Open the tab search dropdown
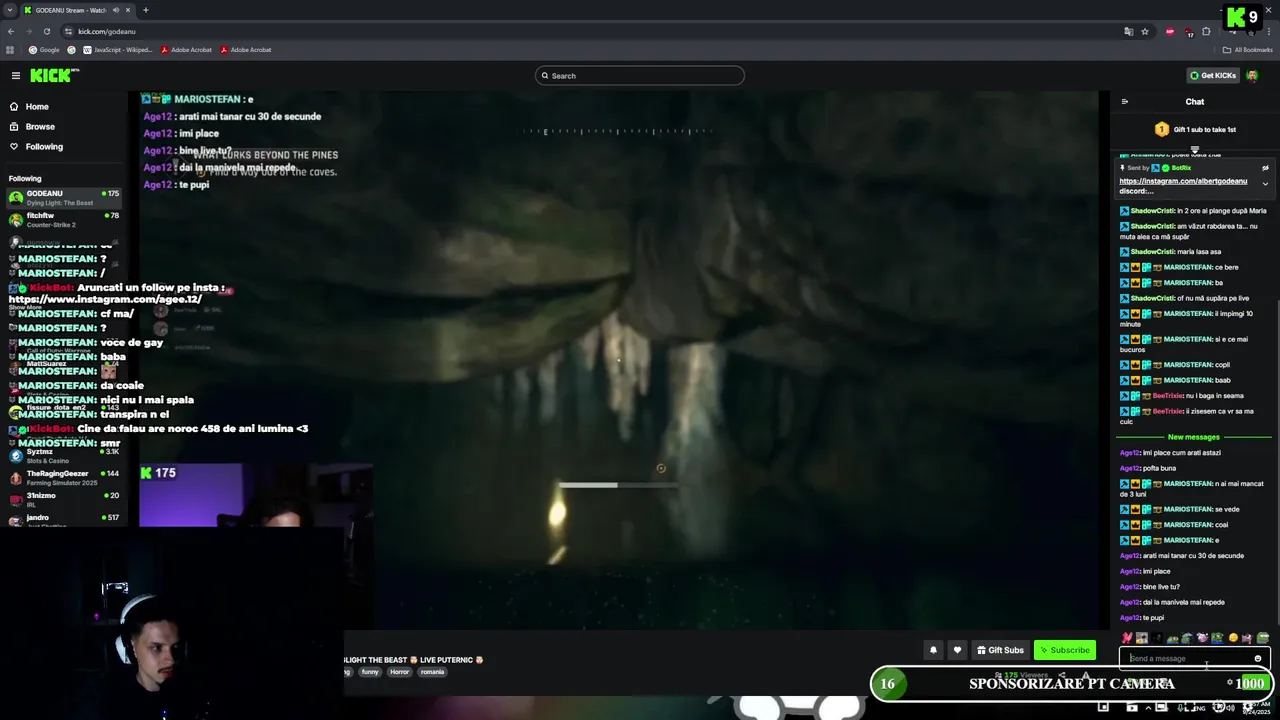 click(x=9, y=10)
